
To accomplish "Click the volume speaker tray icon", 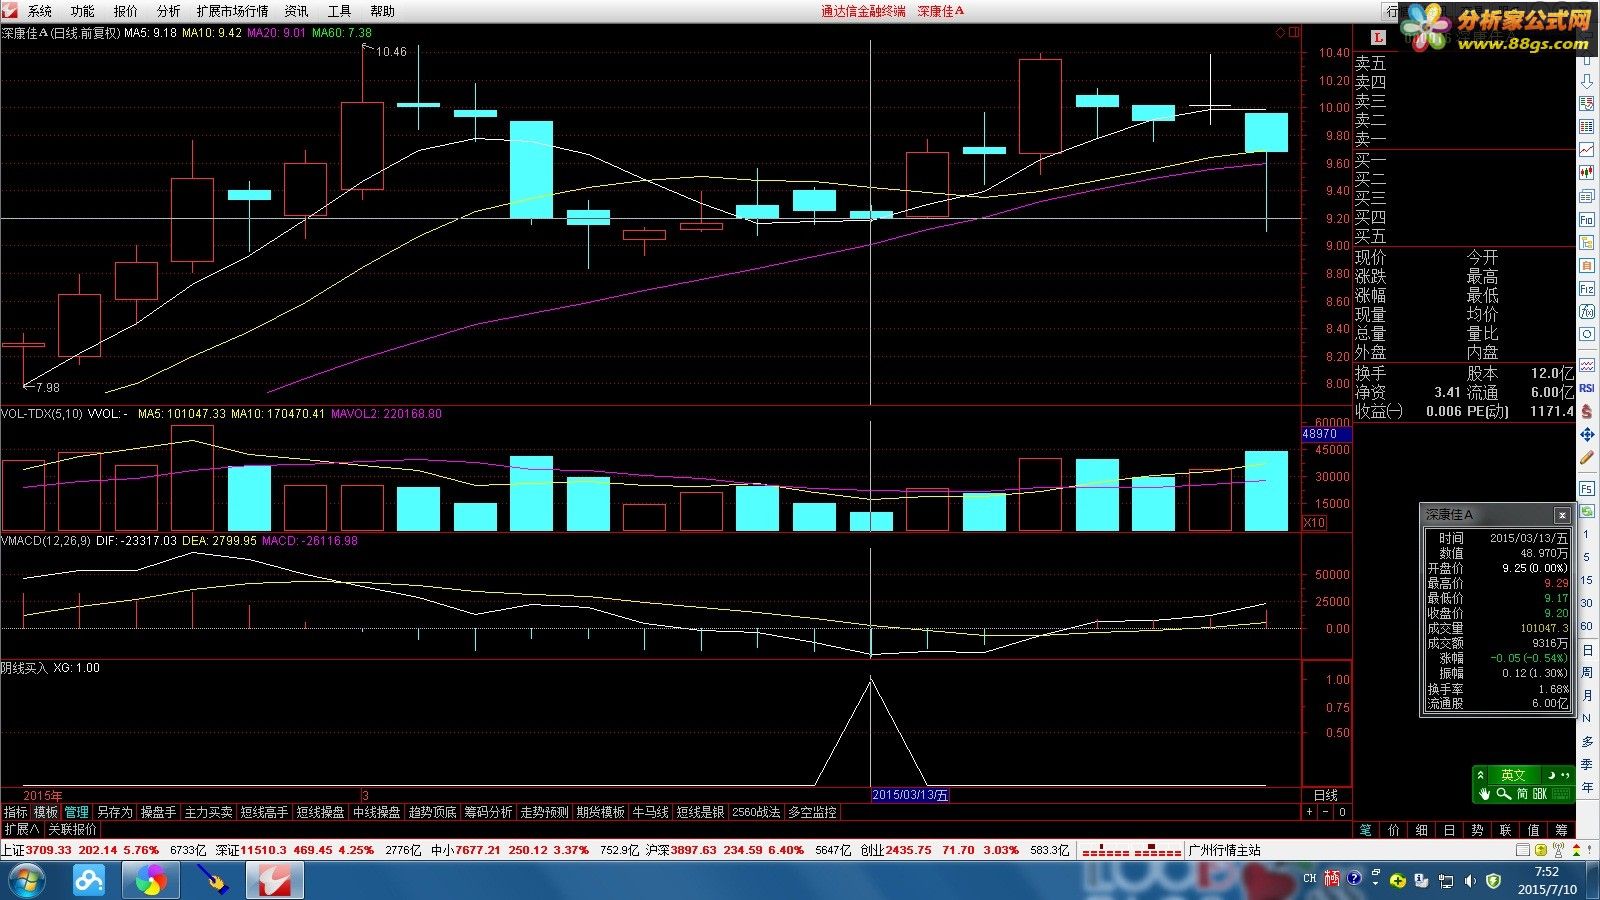I will coord(1469,881).
